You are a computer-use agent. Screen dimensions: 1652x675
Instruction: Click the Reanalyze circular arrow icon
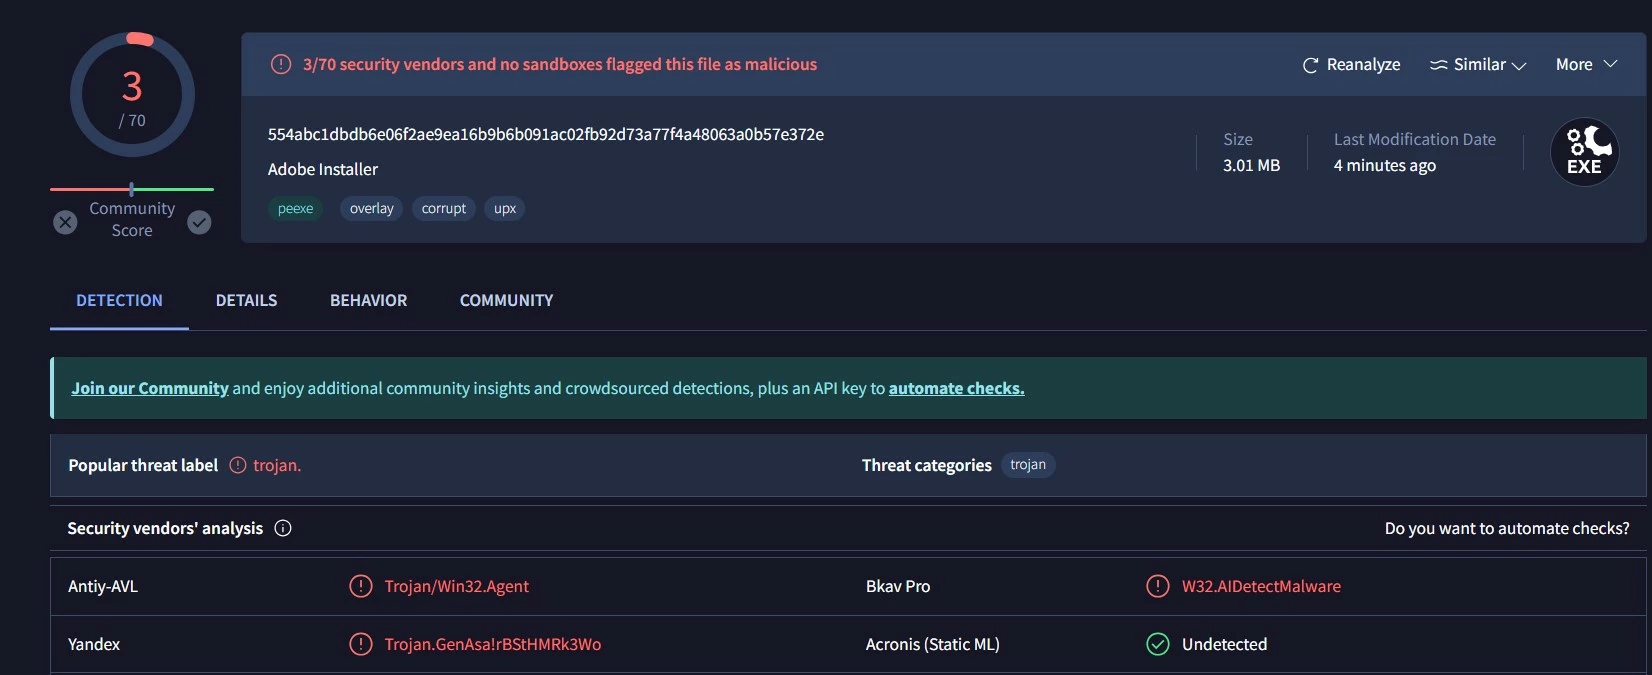click(1310, 65)
